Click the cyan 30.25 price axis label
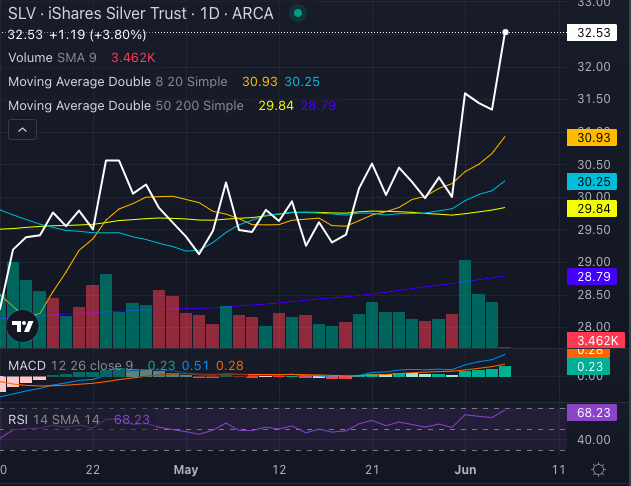631x486 pixels. pyautogui.click(x=592, y=181)
